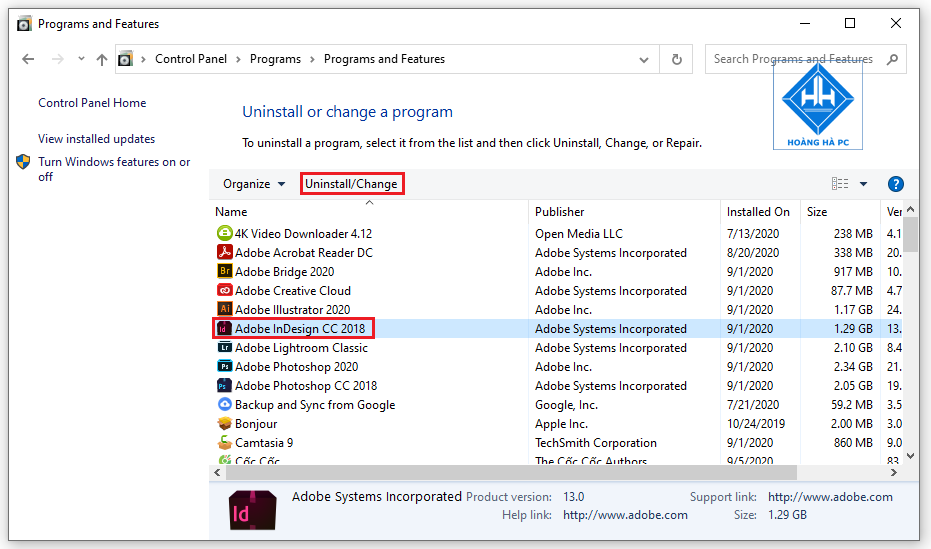Click the Bonjour package icon

click(x=224, y=423)
